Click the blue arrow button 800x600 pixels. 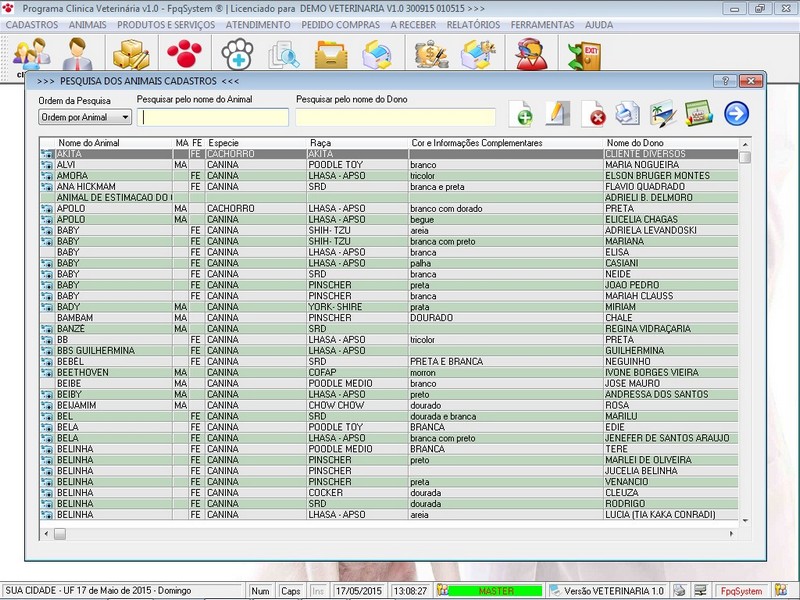(736, 114)
